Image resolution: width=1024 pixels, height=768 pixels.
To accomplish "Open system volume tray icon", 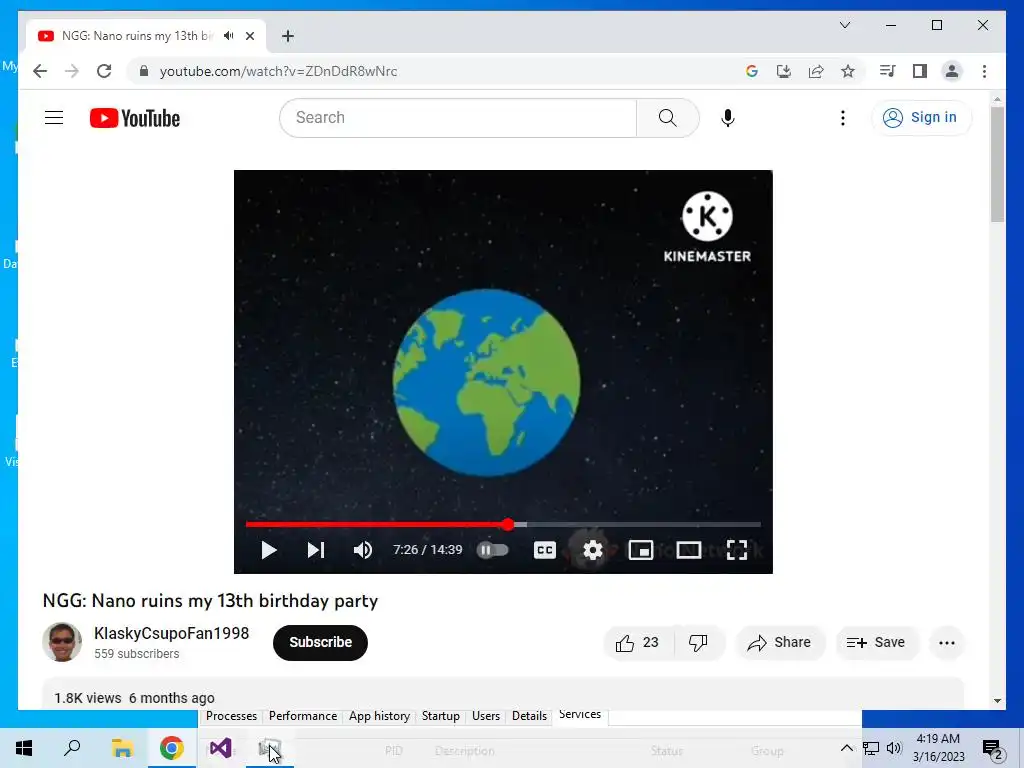I will tap(894, 748).
